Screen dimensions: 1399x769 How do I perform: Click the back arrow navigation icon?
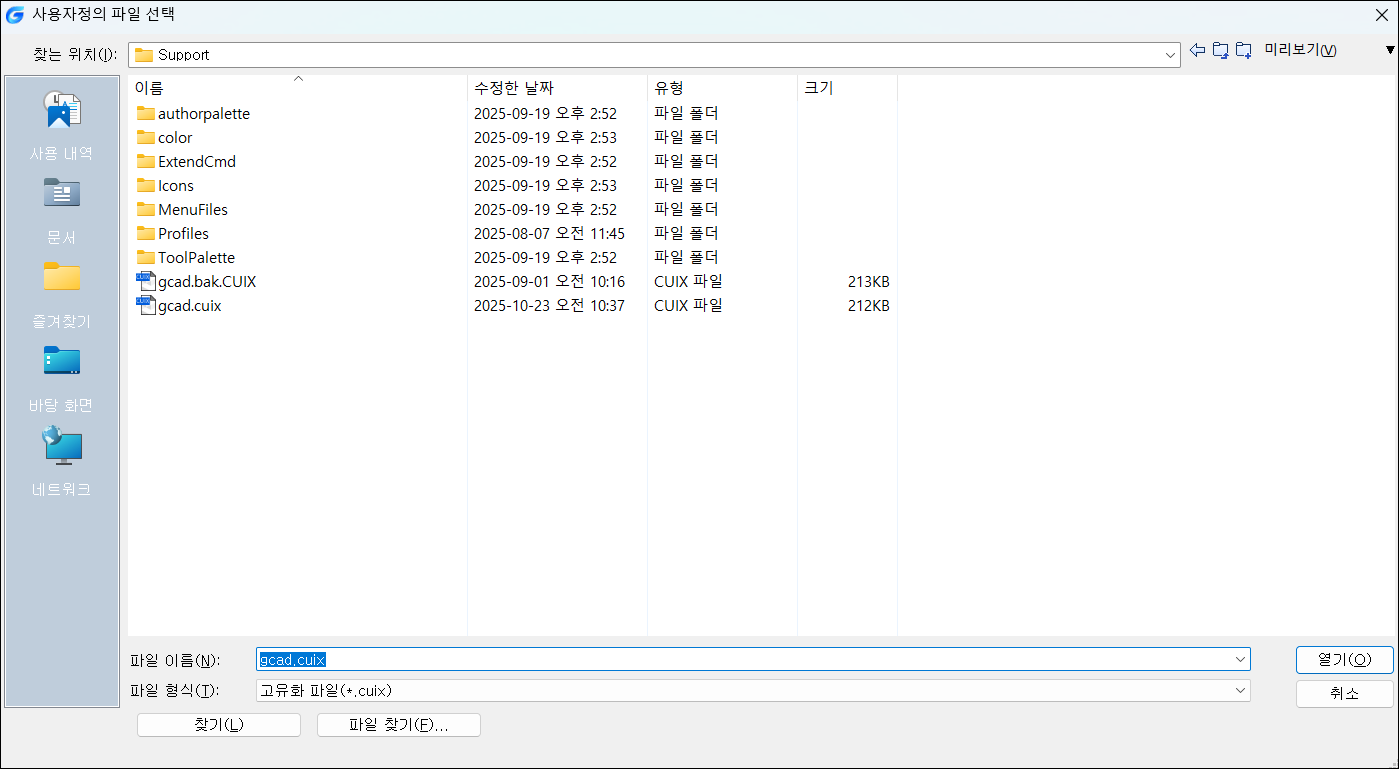(x=1197, y=51)
